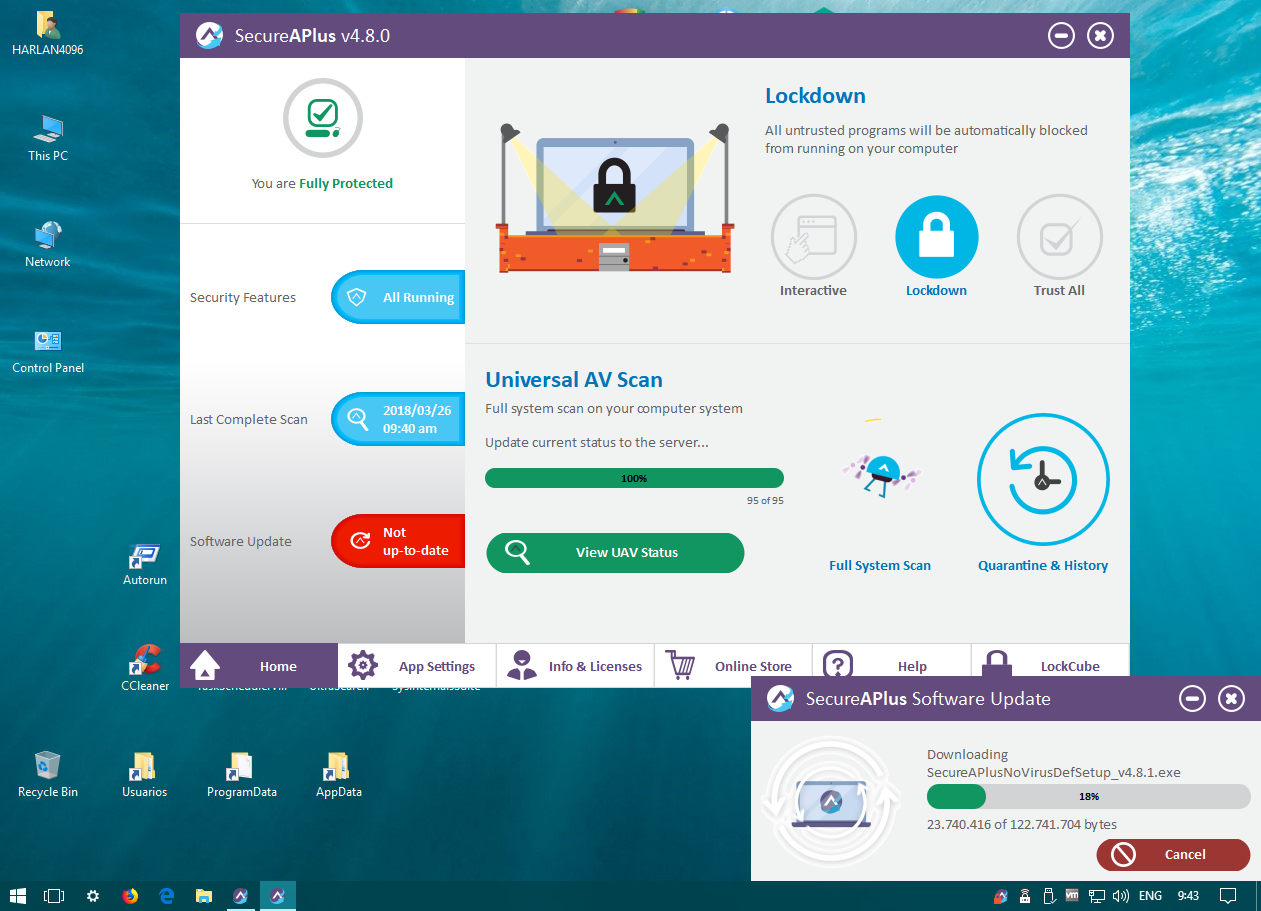Click the '95 of 95' scan count
Screen dimensions: 1261x911
tap(765, 500)
